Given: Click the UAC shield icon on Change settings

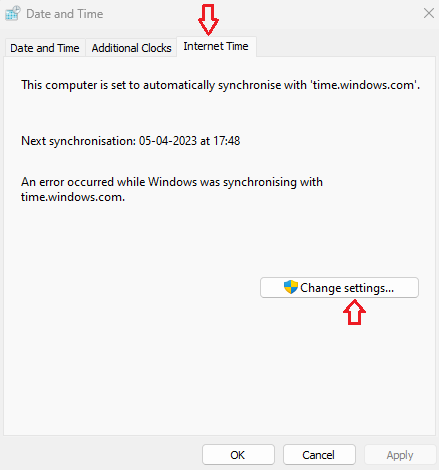Looking at the screenshot, I should coord(291,287).
